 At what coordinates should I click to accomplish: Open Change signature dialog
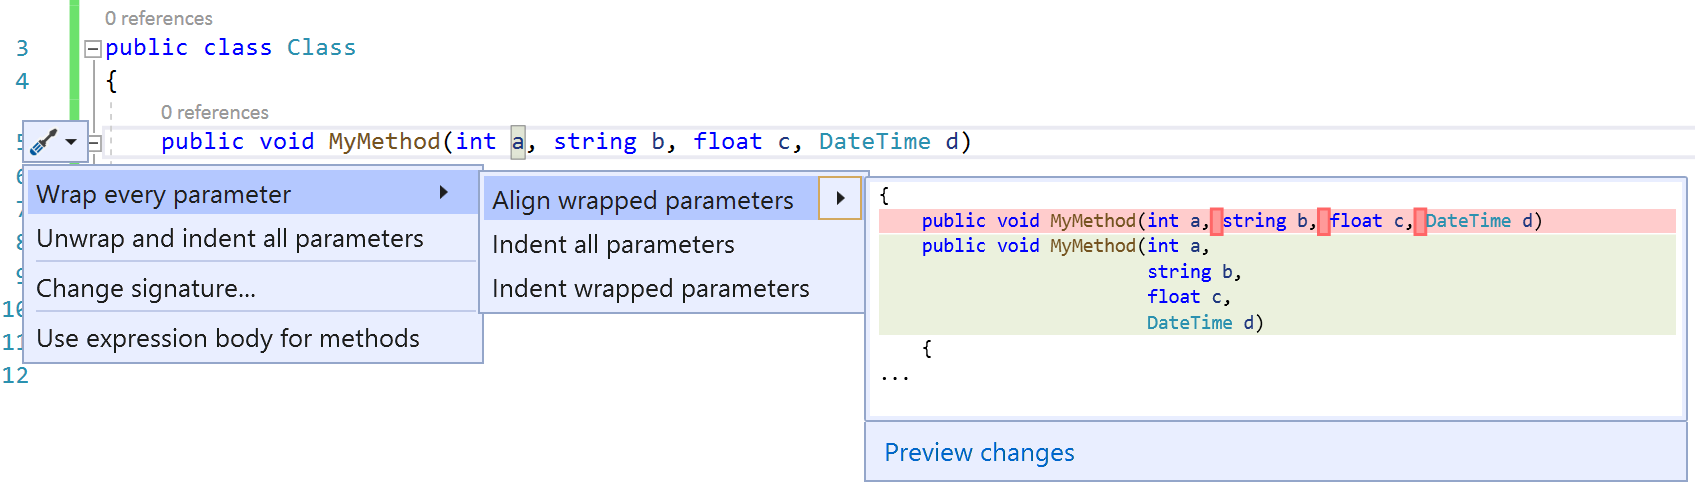(x=146, y=288)
